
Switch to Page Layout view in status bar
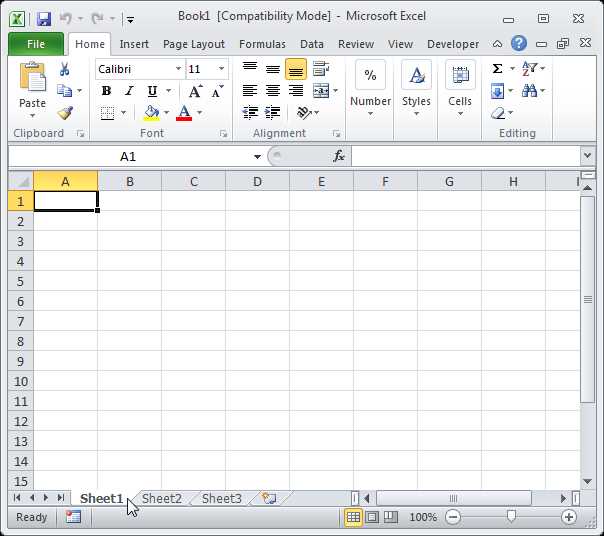[x=372, y=517]
